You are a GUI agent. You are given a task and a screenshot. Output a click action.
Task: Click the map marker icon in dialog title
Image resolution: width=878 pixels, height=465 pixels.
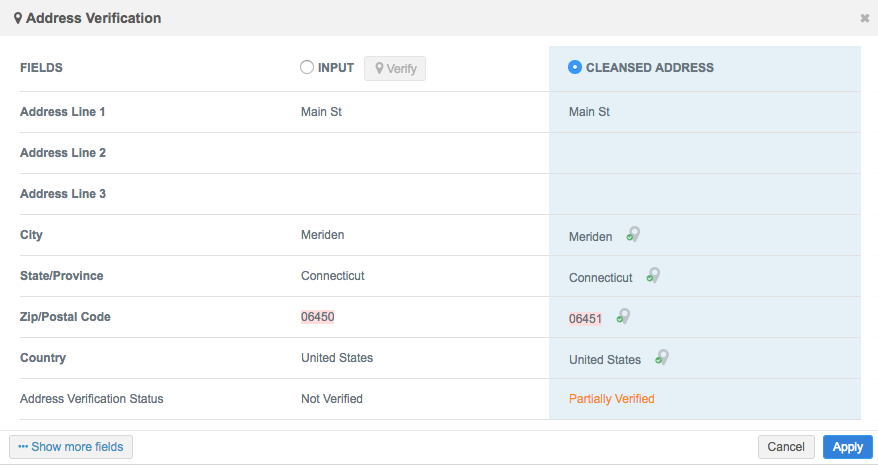pyautogui.click(x=18, y=18)
